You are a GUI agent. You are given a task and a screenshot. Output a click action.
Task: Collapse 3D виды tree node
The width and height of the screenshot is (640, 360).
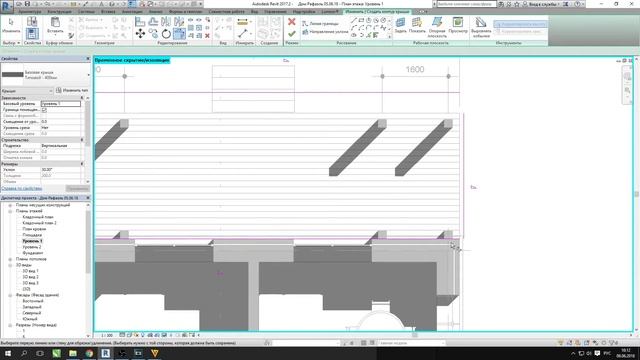10,265
